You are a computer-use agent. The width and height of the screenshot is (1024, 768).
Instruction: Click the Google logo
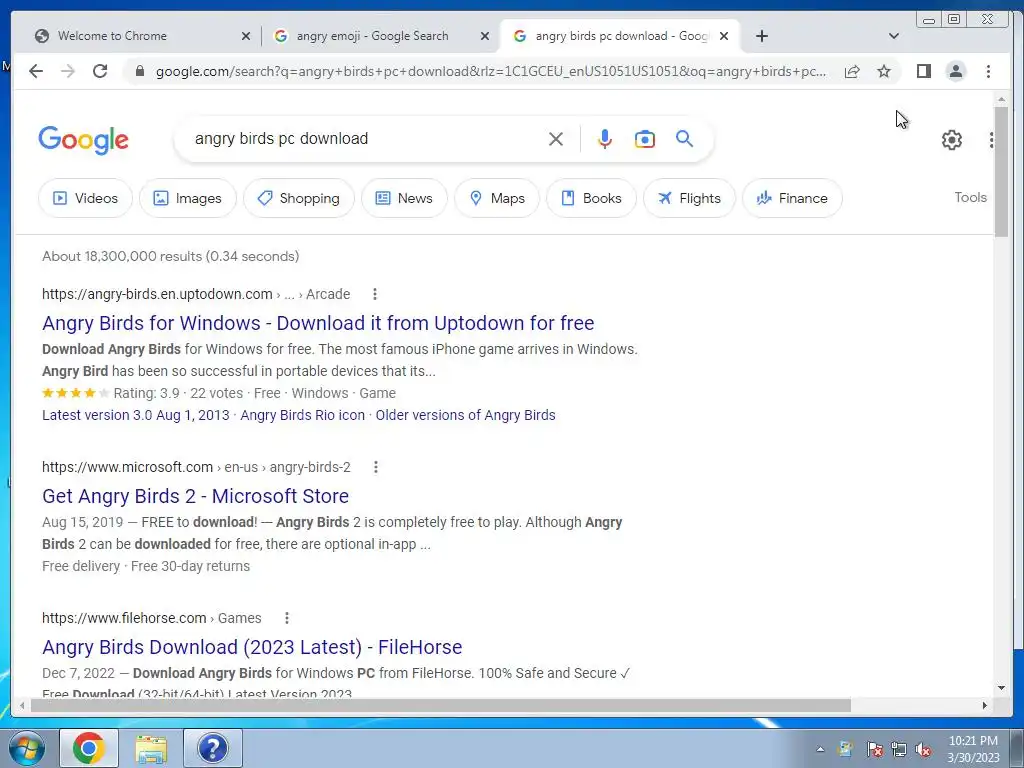coord(84,140)
